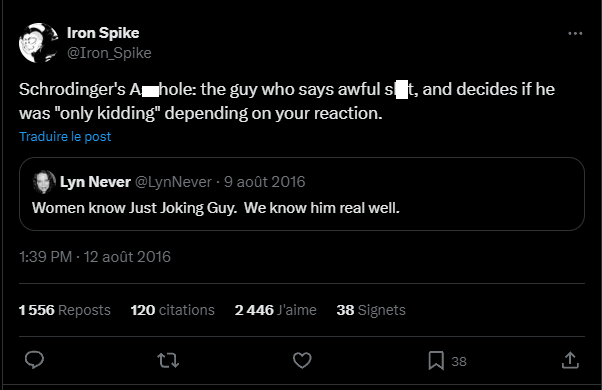Click the Traduire le post link
Screen dimensions: 602x390
click(x=65, y=137)
